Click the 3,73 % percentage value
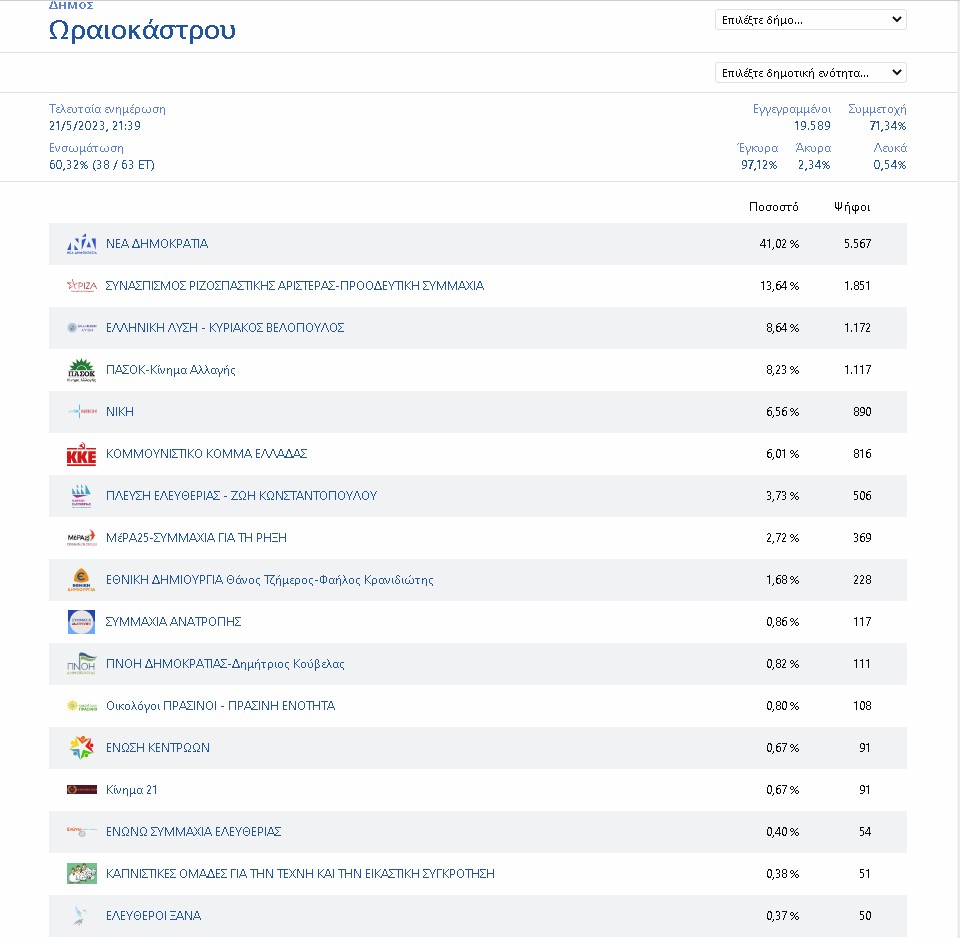Viewport: 960px width, 938px height. coord(782,496)
